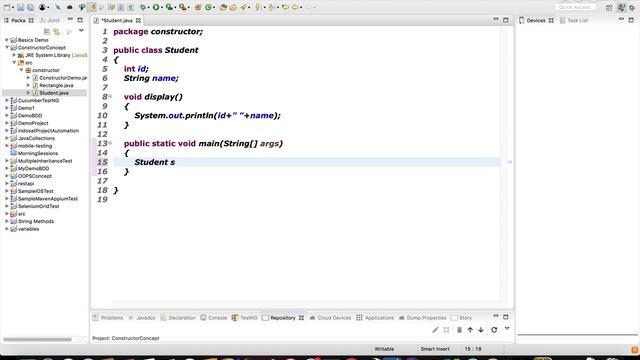Open the Console tab

point(214,318)
